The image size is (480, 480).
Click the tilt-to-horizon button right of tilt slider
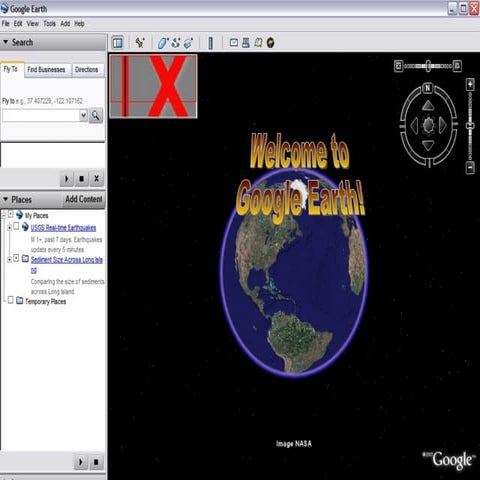(x=458, y=66)
